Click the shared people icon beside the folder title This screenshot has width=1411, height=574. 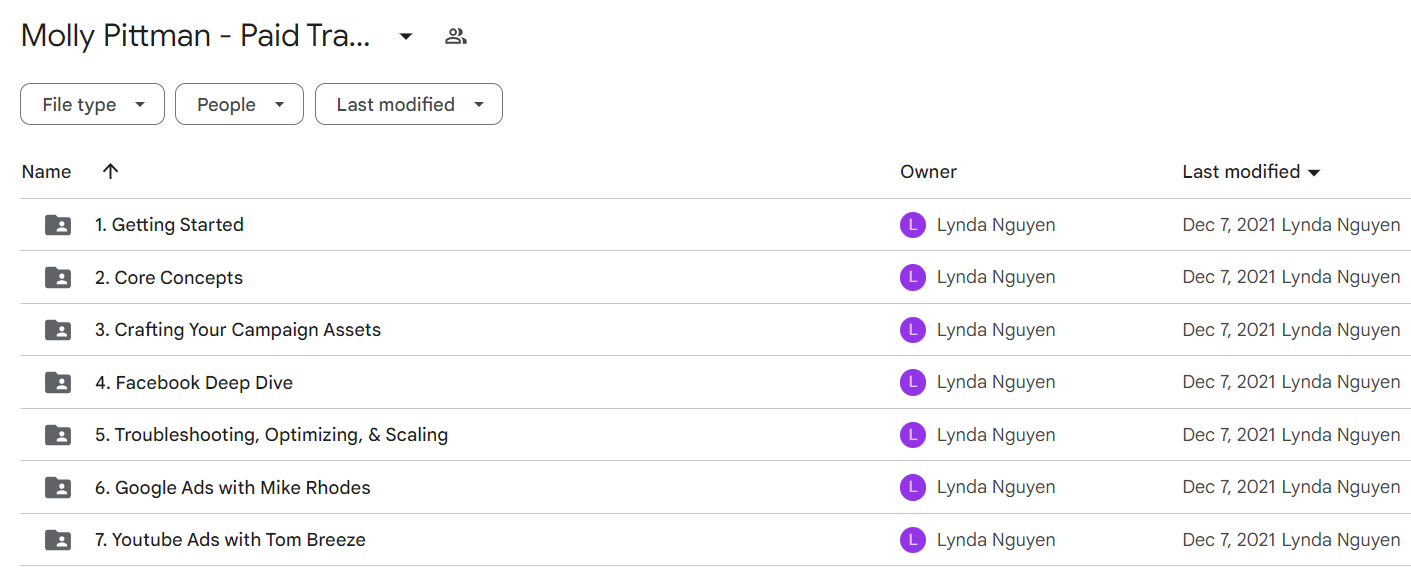tap(456, 37)
